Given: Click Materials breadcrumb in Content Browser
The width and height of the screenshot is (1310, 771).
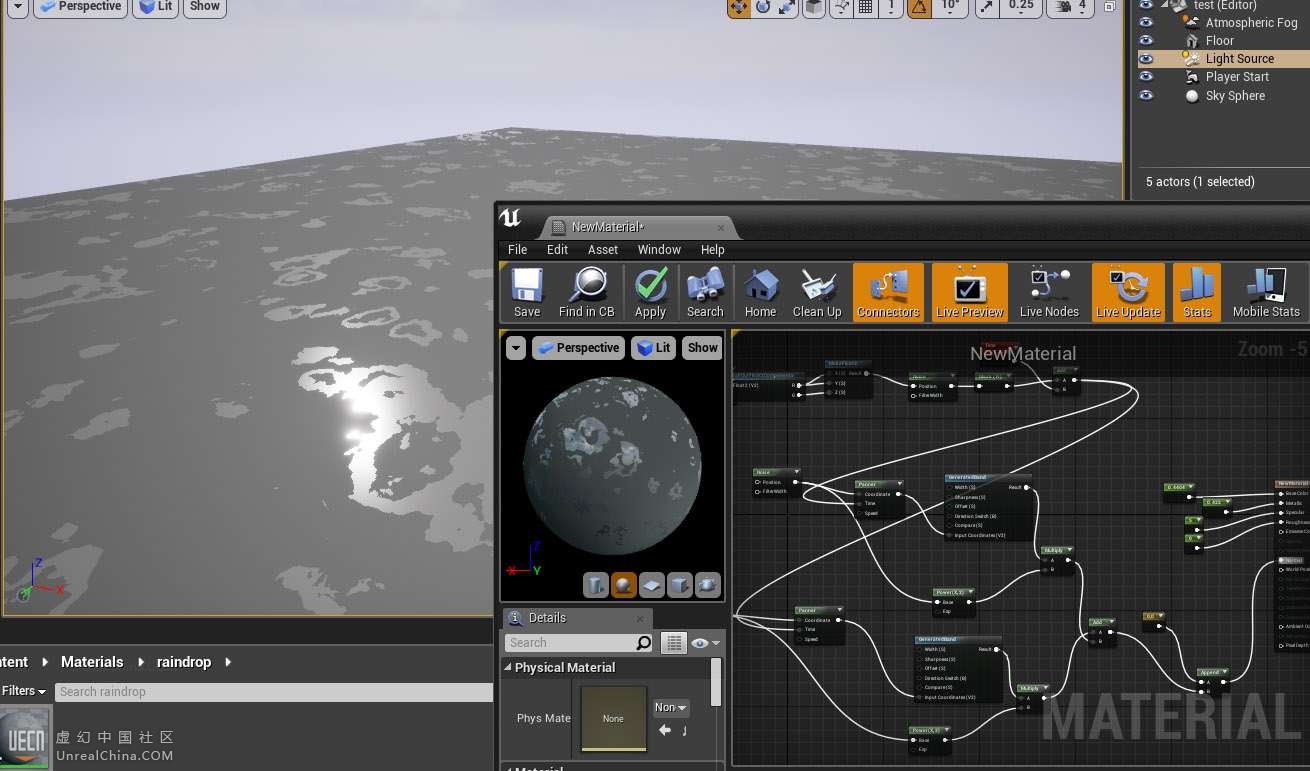Looking at the screenshot, I should pyautogui.click(x=92, y=662).
